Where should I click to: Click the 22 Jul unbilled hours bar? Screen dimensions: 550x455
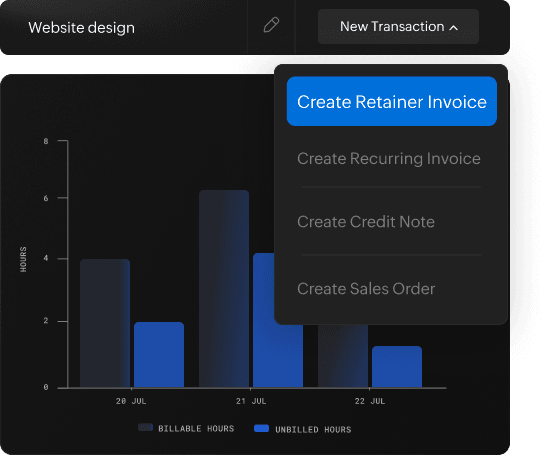(x=397, y=367)
